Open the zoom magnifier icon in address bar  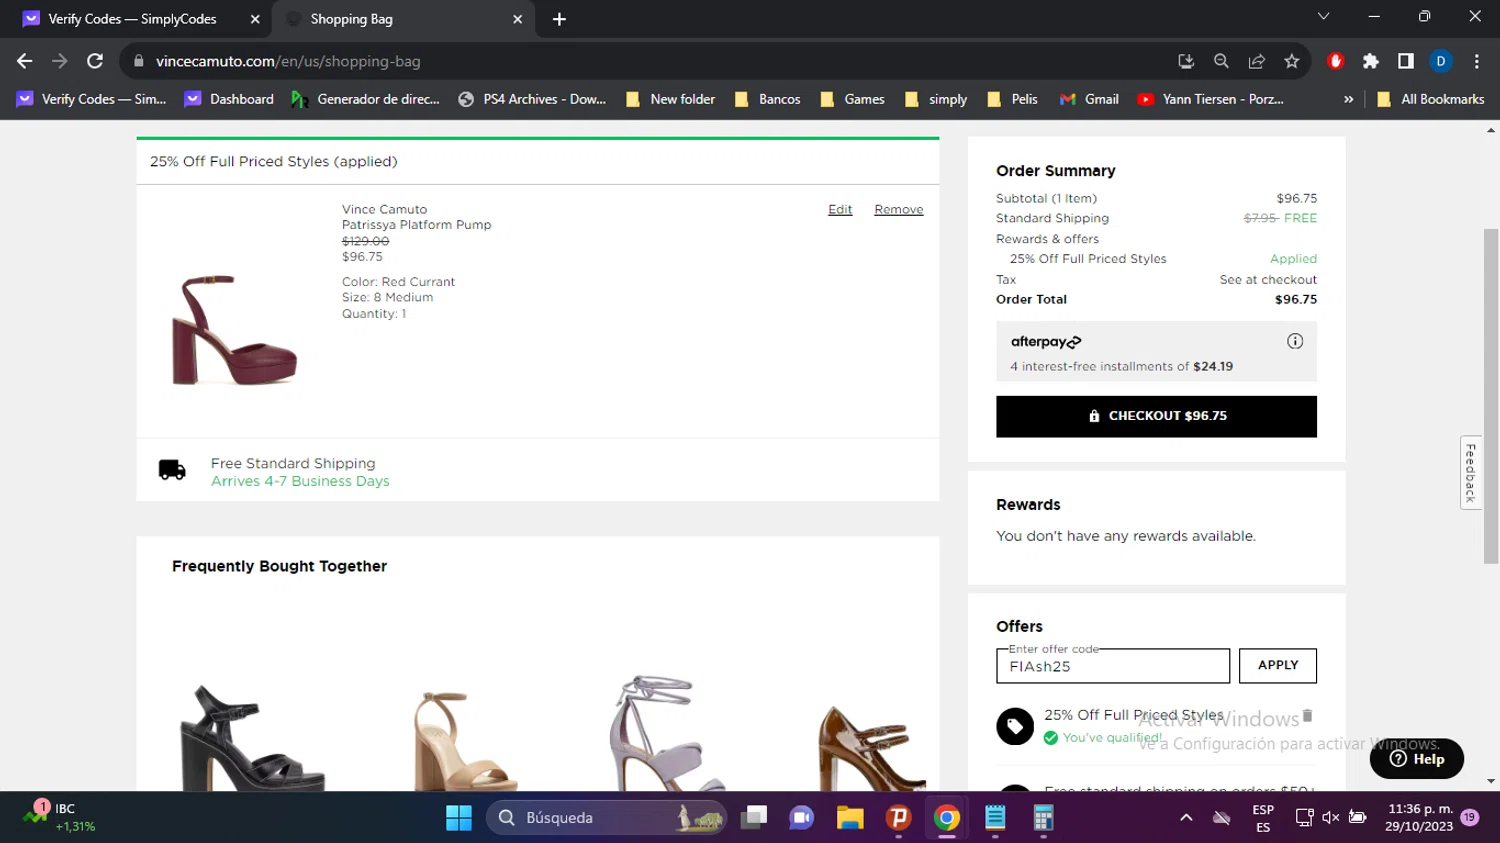click(1221, 61)
